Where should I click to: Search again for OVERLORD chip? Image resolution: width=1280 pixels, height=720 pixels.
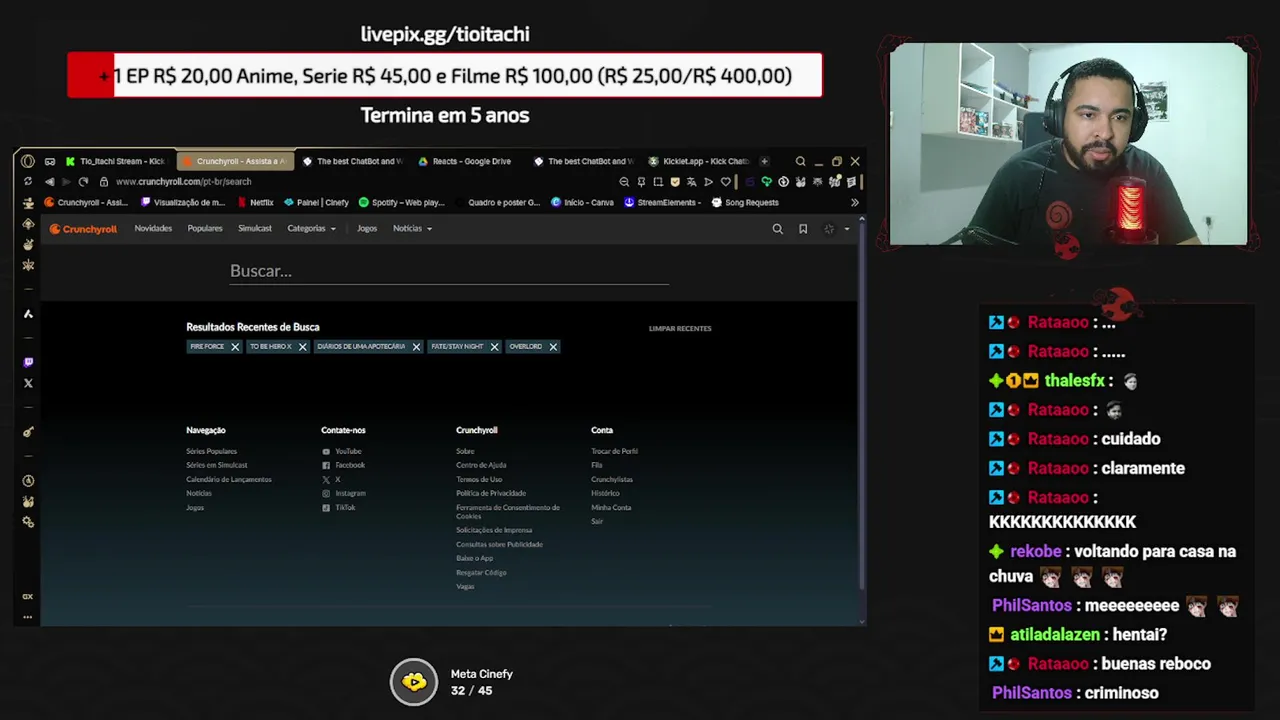[525, 347]
